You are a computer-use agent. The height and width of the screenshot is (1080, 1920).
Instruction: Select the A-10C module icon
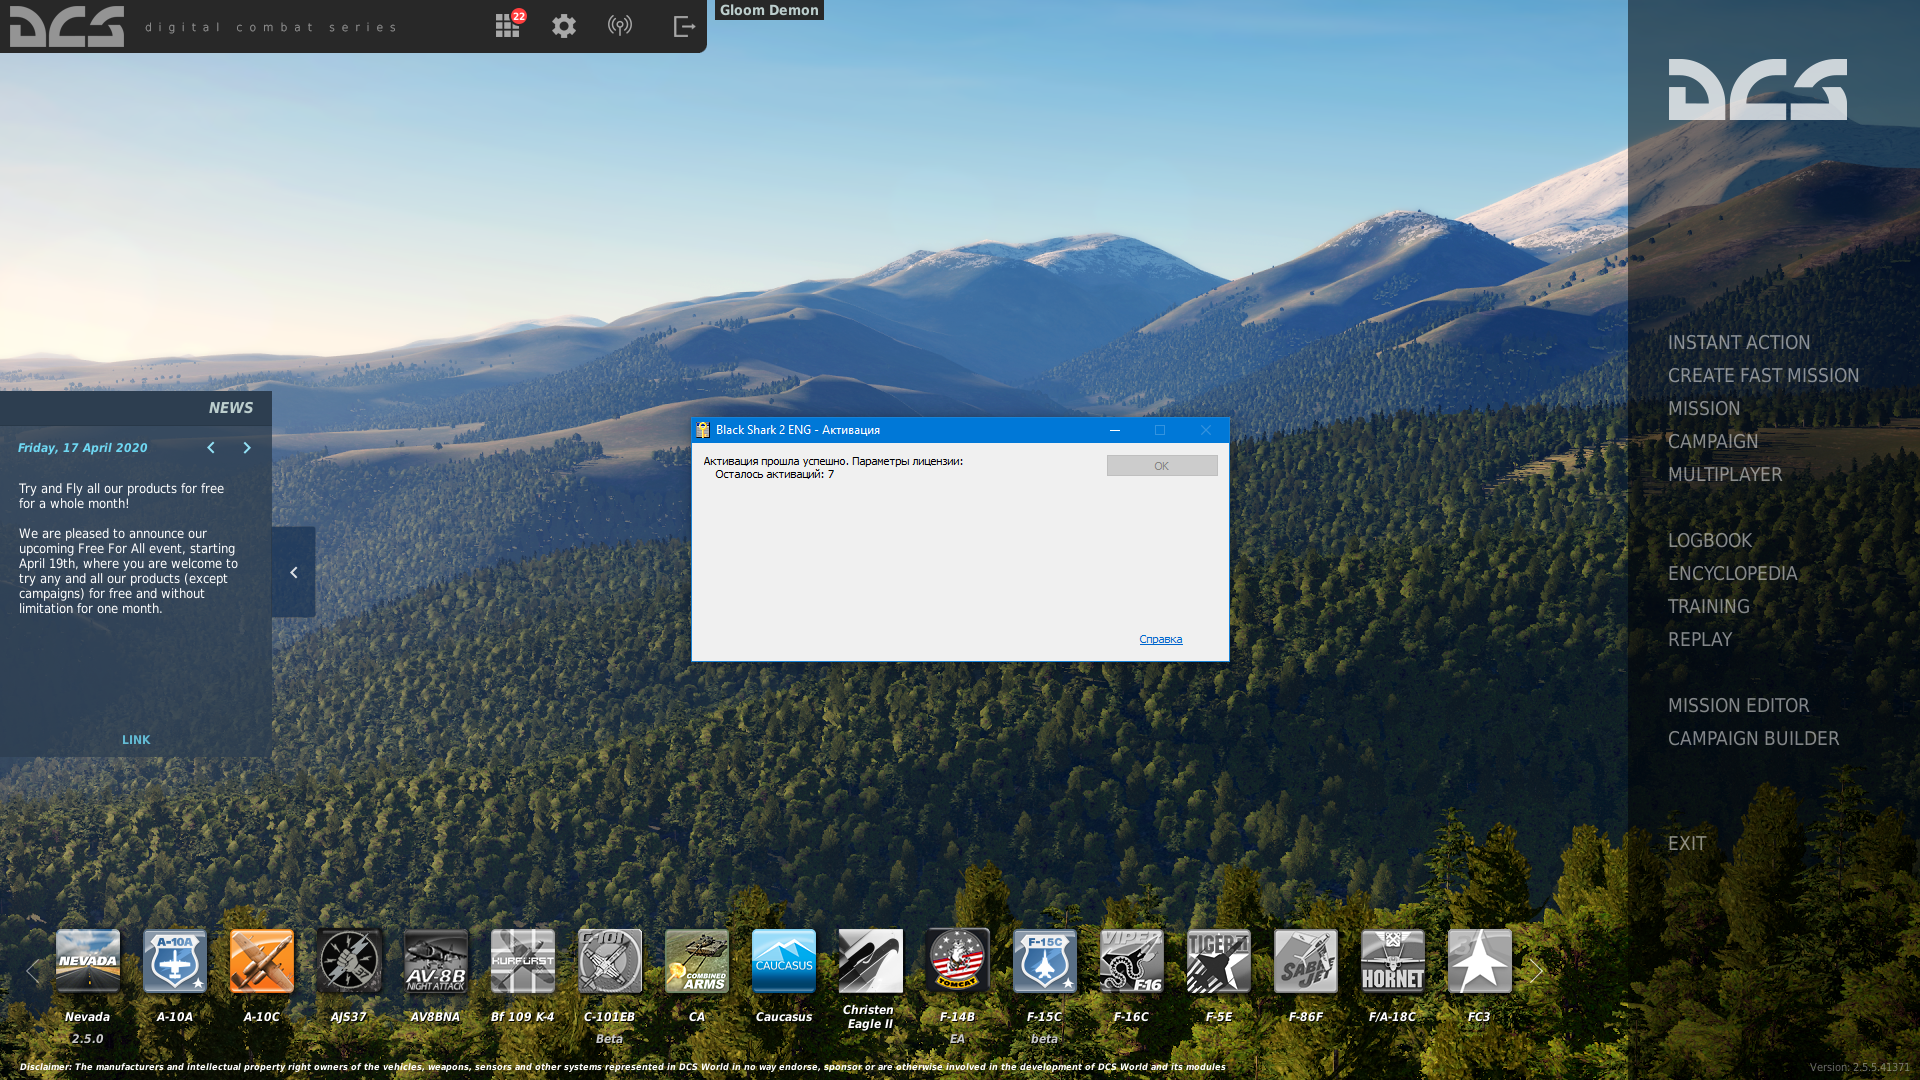tap(262, 961)
